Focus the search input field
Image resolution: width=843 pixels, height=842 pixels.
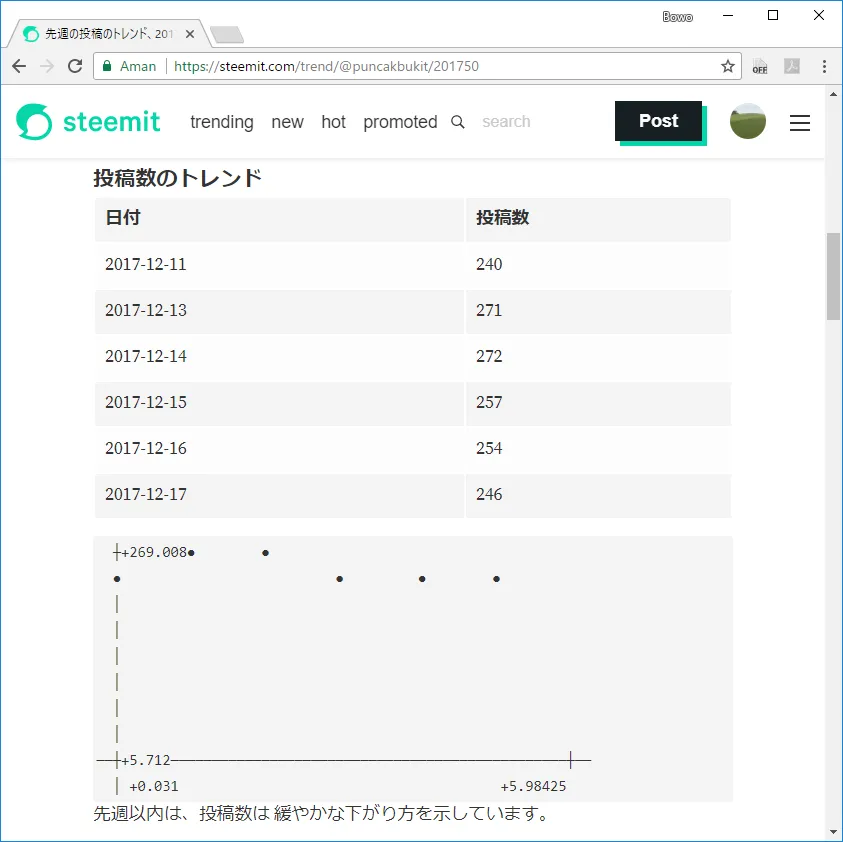(506, 122)
